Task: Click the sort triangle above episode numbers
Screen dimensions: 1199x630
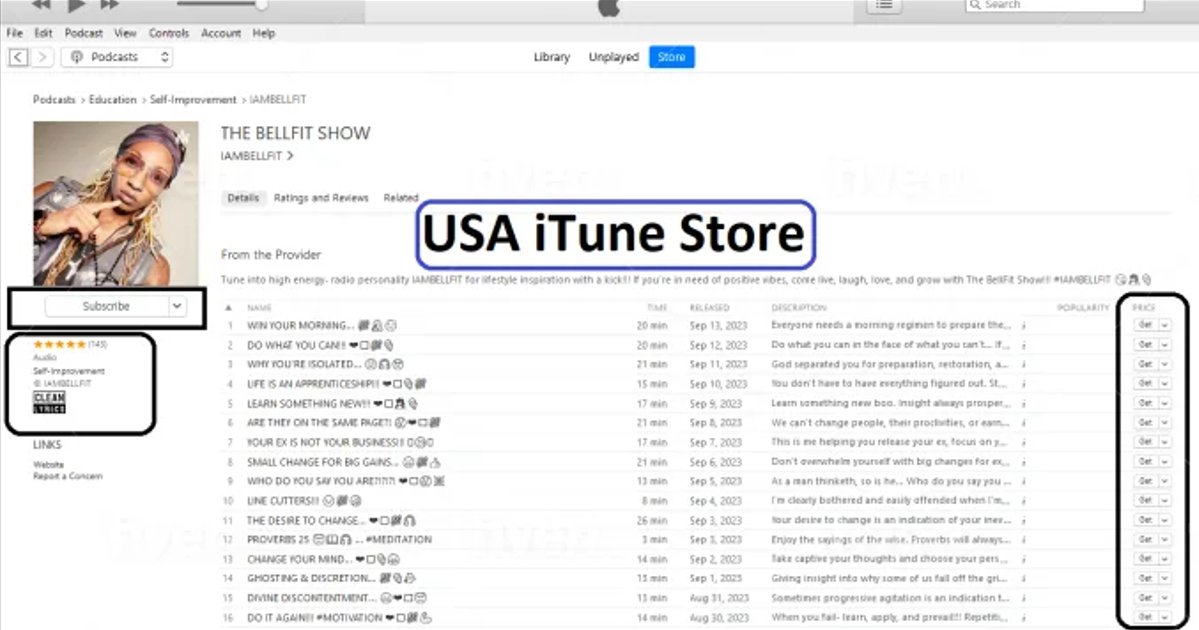Action: point(228,307)
